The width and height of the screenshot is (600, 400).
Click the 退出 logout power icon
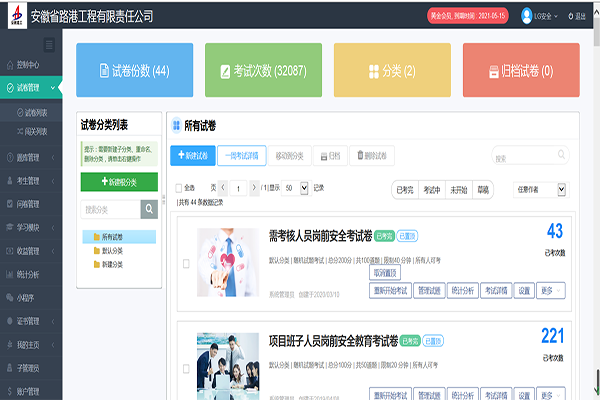point(572,15)
